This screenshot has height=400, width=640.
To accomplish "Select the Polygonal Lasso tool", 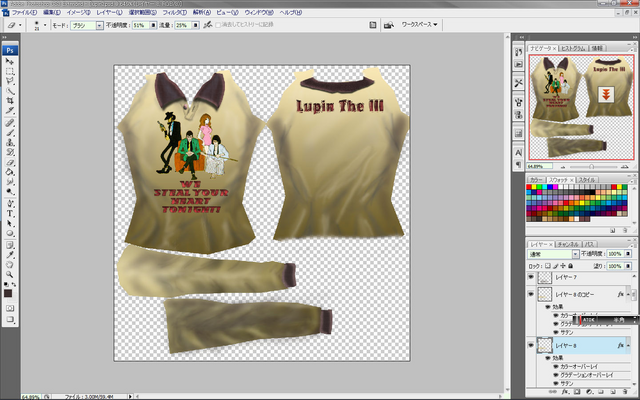I will [10, 81].
